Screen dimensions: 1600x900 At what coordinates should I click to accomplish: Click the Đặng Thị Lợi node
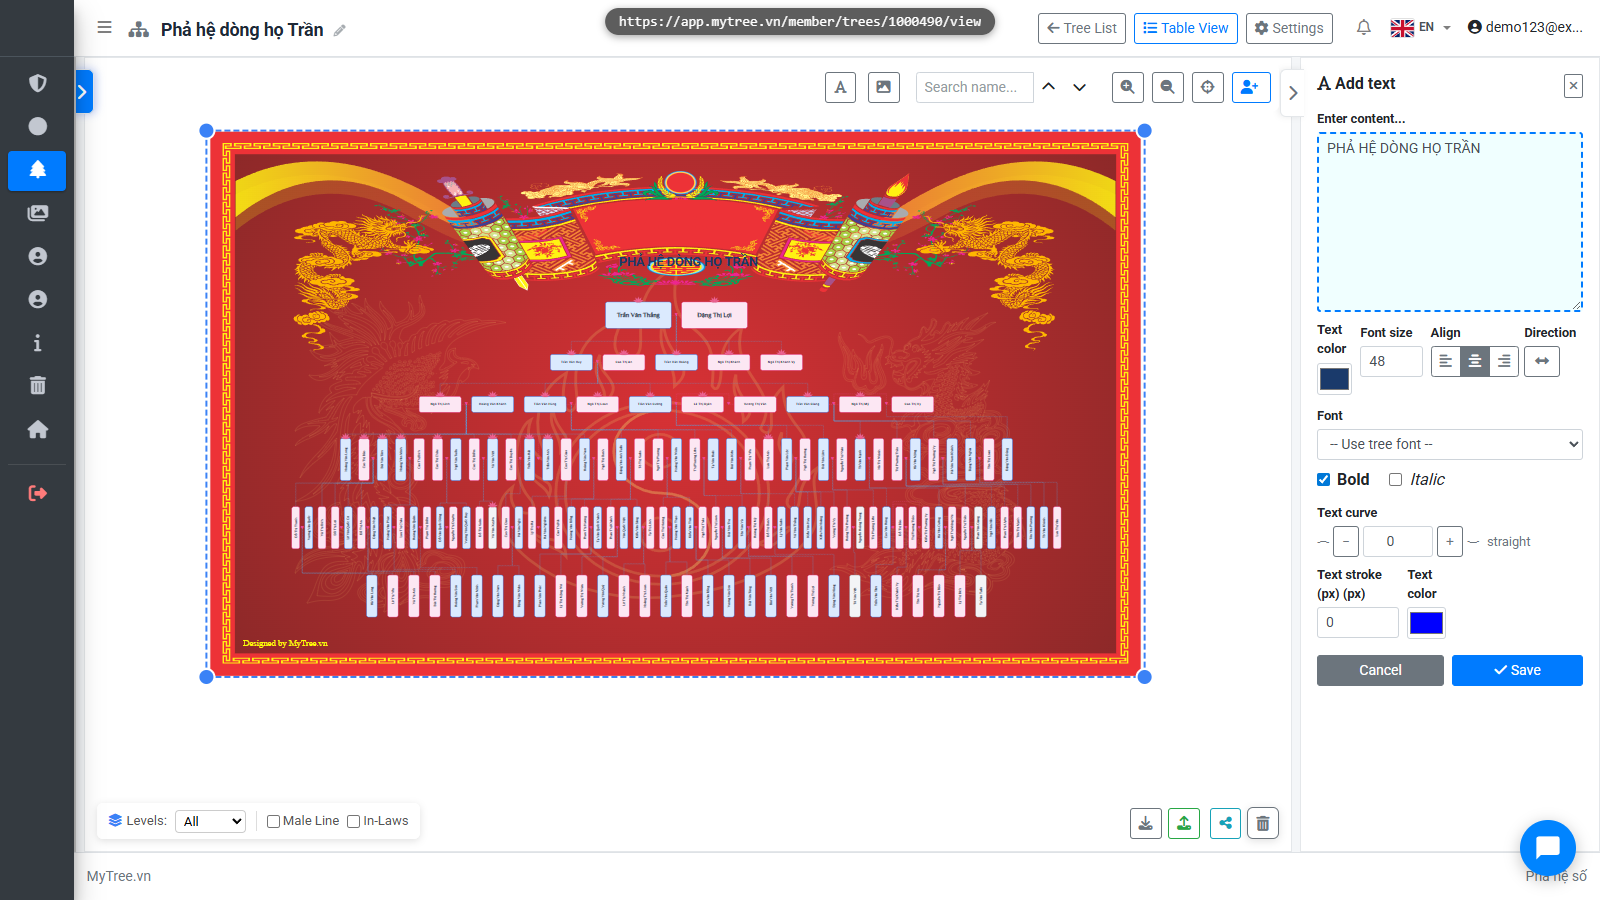click(714, 315)
